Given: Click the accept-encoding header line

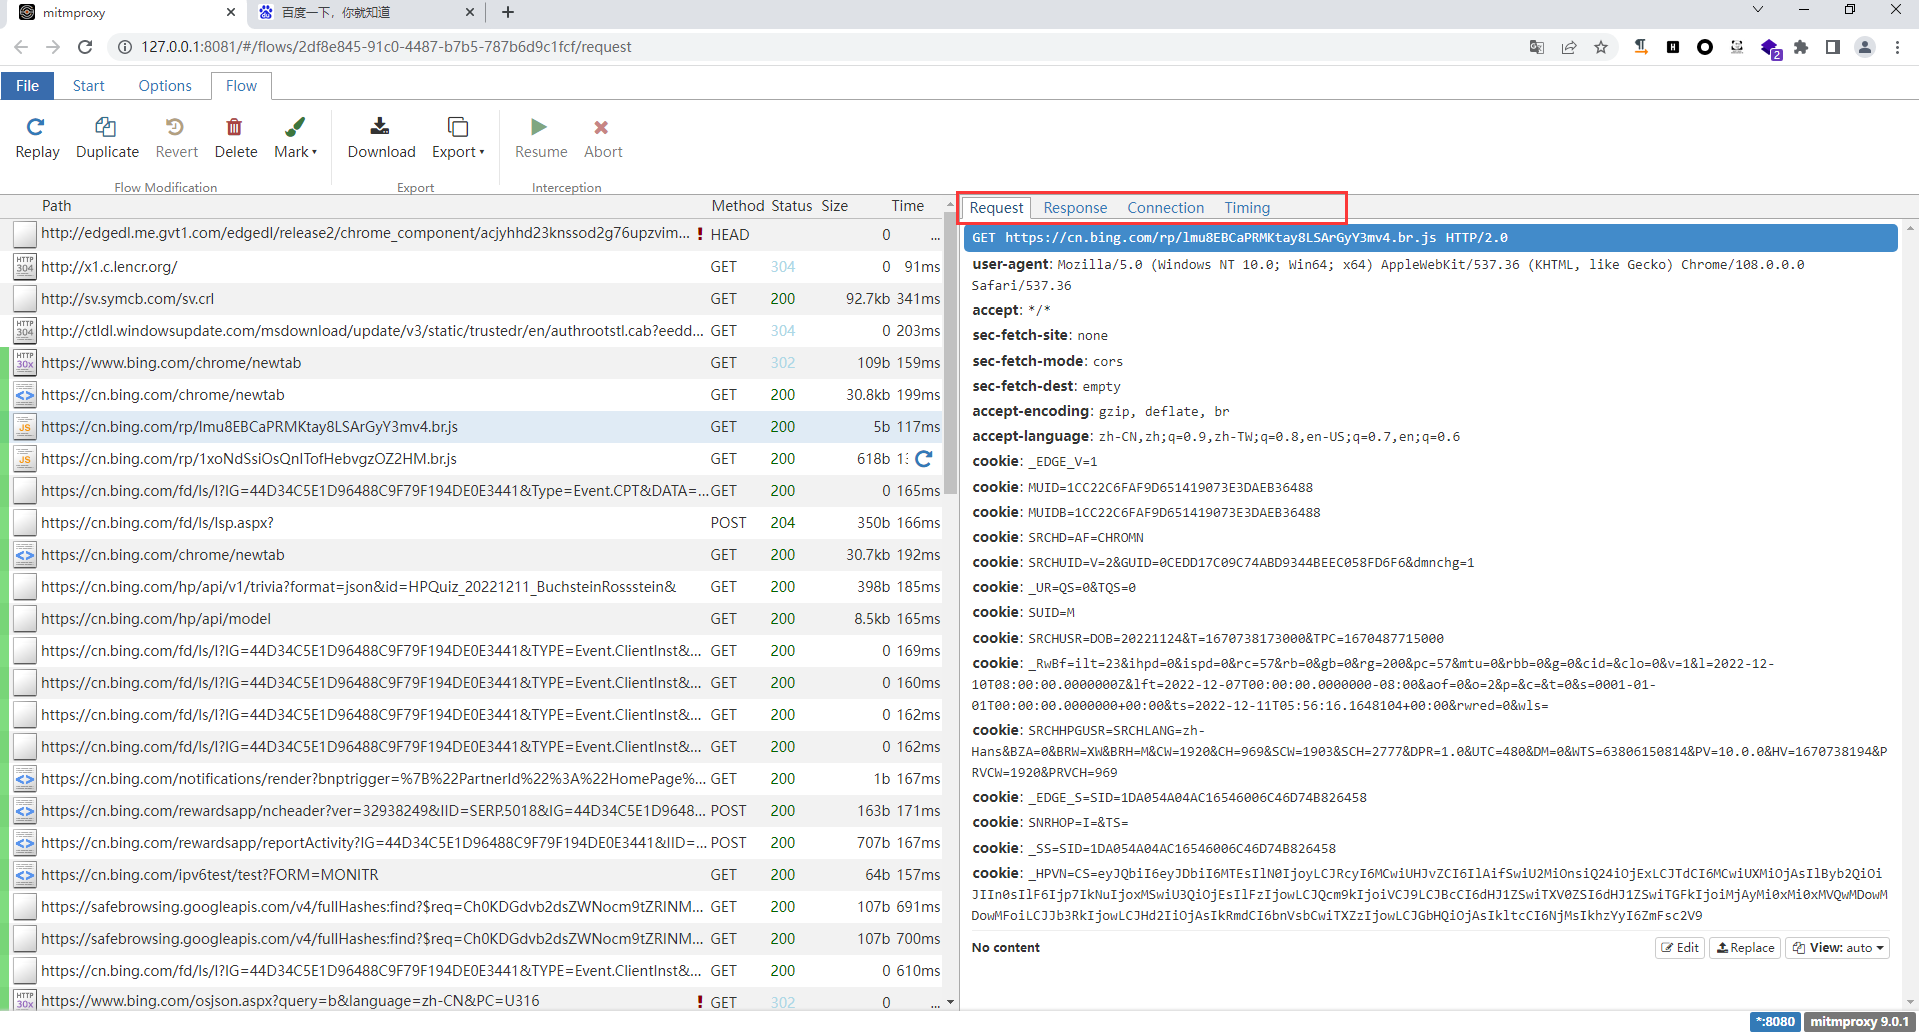Looking at the screenshot, I should pyautogui.click(x=1101, y=411).
